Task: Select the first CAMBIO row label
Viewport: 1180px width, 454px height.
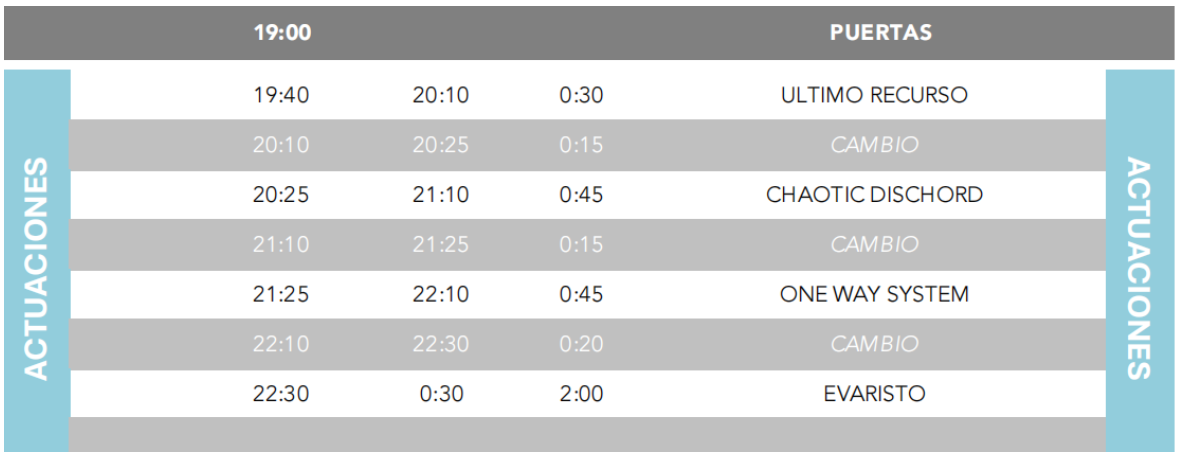Action: (x=874, y=145)
